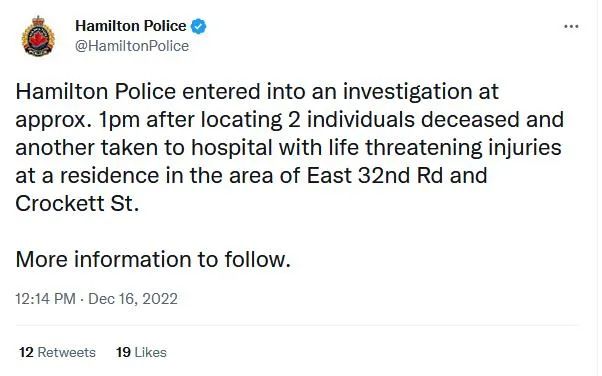Open the three-dot more options menu
Image resolution: width=602 pixels, height=376 pixels.
pyautogui.click(x=571, y=27)
